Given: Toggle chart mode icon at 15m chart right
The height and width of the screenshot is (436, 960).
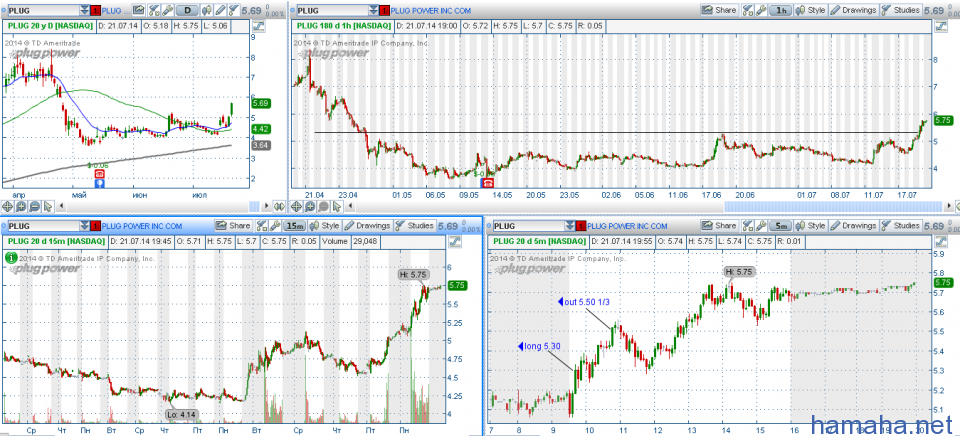Looking at the screenshot, I should [x=455, y=241].
